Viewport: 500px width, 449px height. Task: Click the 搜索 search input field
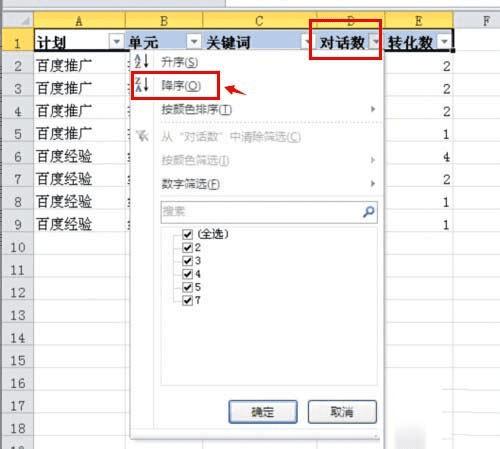tap(262, 212)
